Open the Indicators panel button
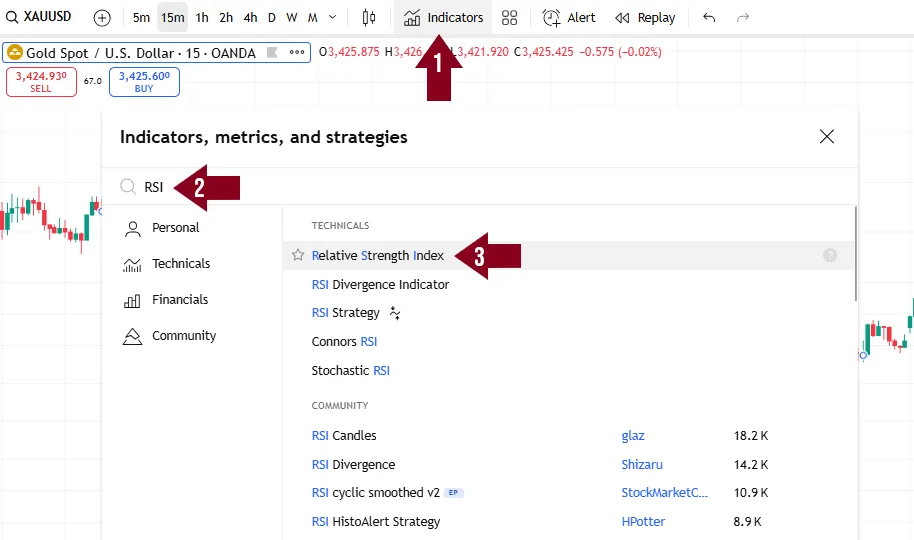This screenshot has width=914, height=540. click(x=443, y=17)
